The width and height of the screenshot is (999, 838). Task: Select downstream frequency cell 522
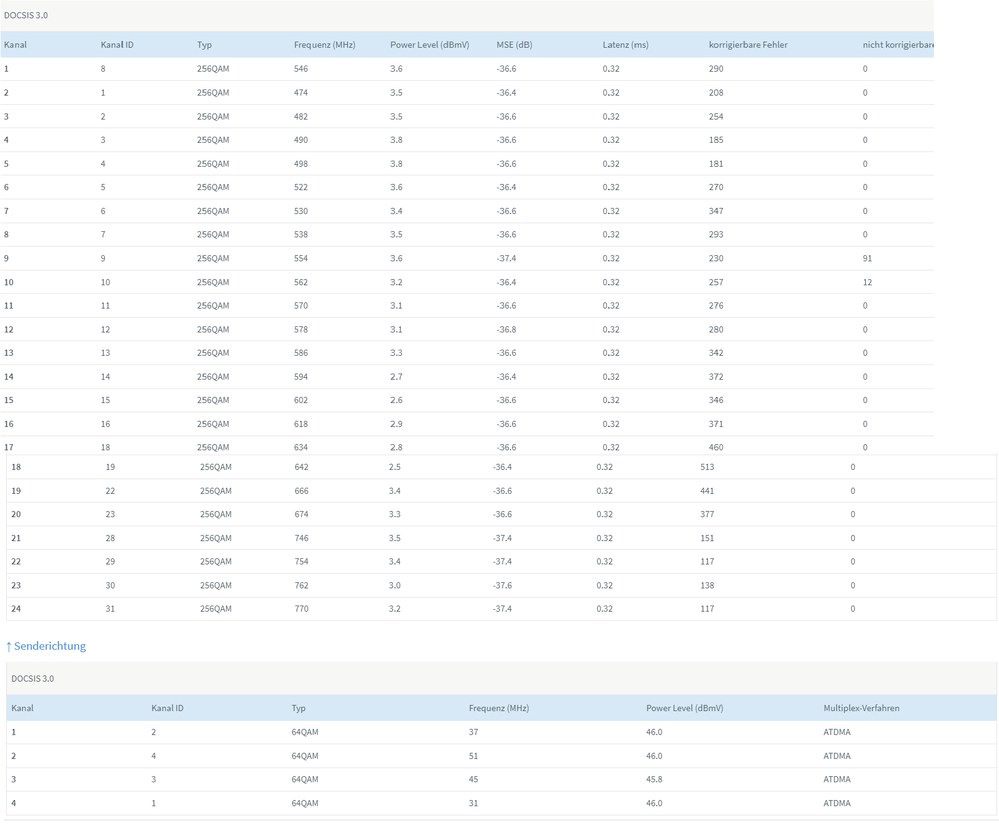[301, 187]
